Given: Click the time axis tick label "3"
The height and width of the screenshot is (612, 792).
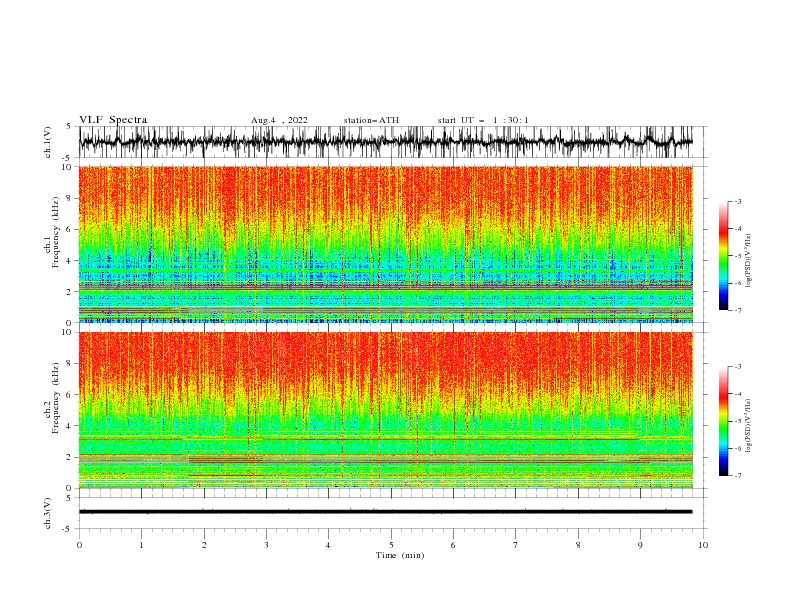Looking at the screenshot, I should coord(266,545).
